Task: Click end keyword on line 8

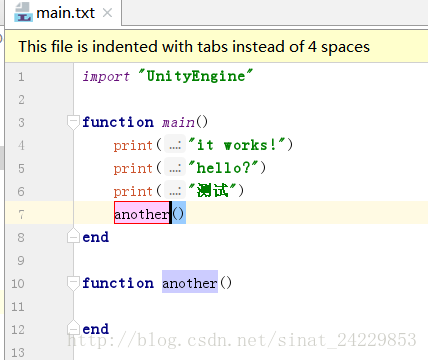Action: point(96,237)
